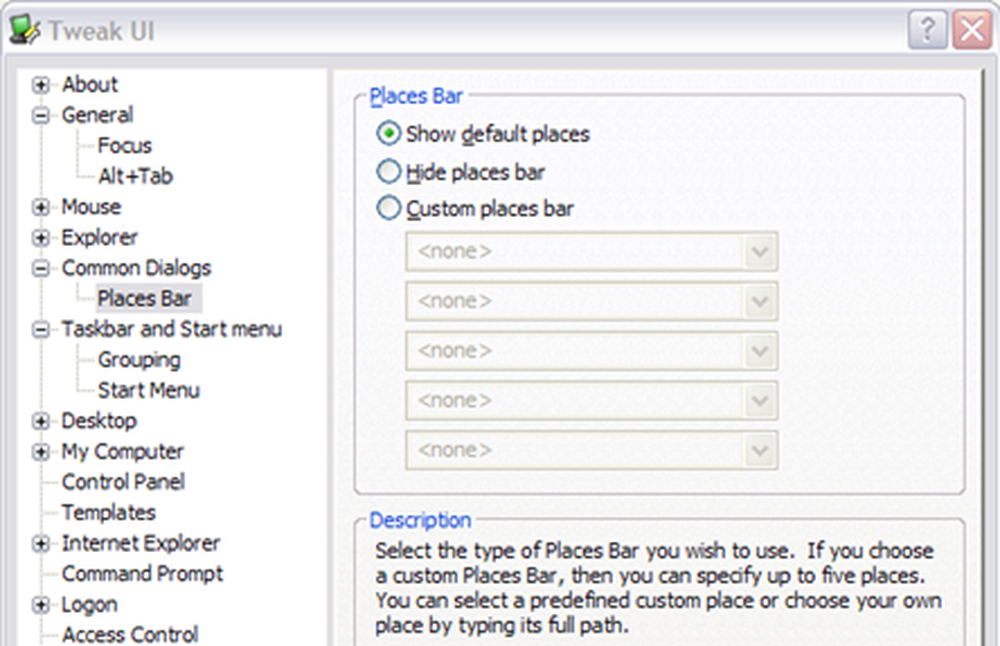The height and width of the screenshot is (646, 1000).
Task: Click the Places Bar group heading
Action: click(416, 96)
